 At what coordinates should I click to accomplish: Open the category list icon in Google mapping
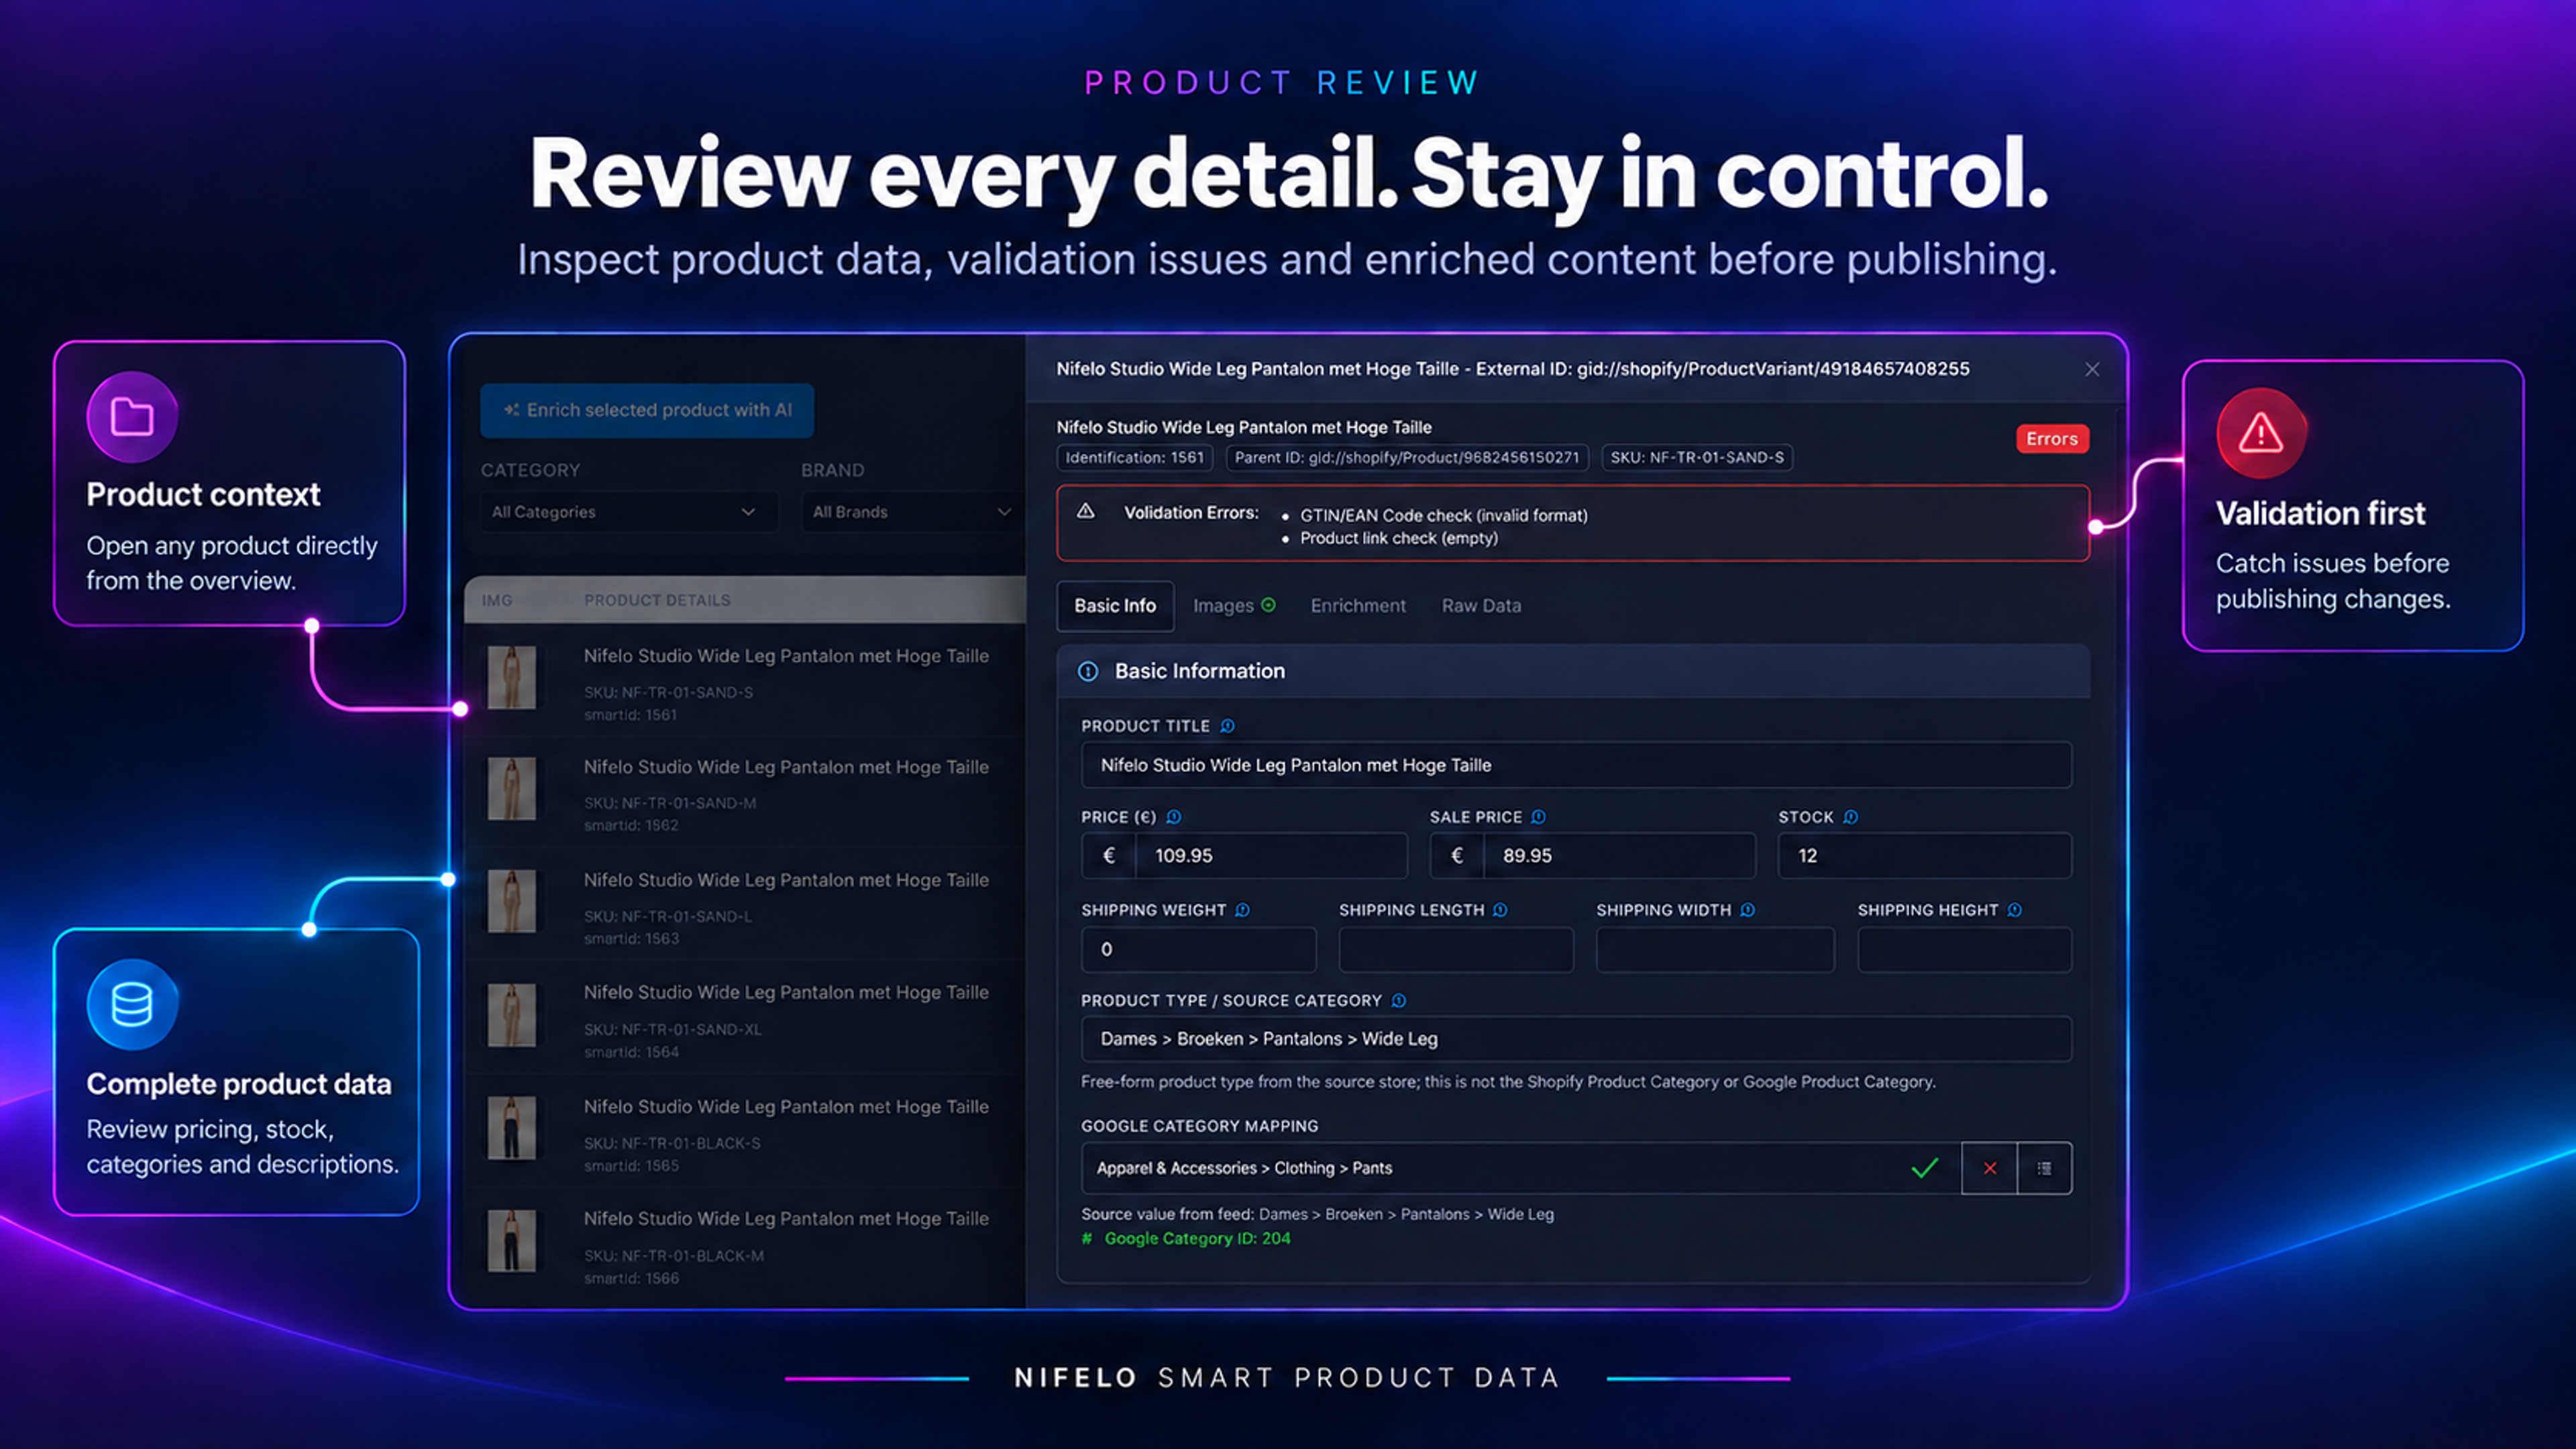[2045, 1168]
